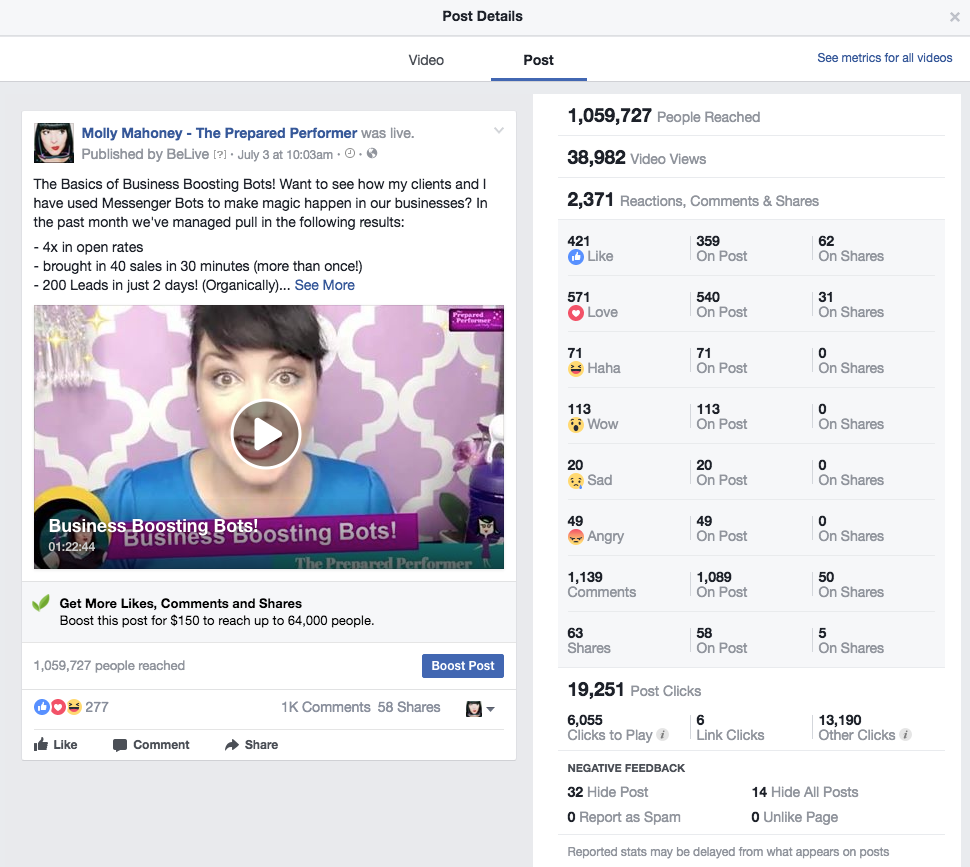Click the 0 Report as Spam entry
970x867 pixels.
624,818
